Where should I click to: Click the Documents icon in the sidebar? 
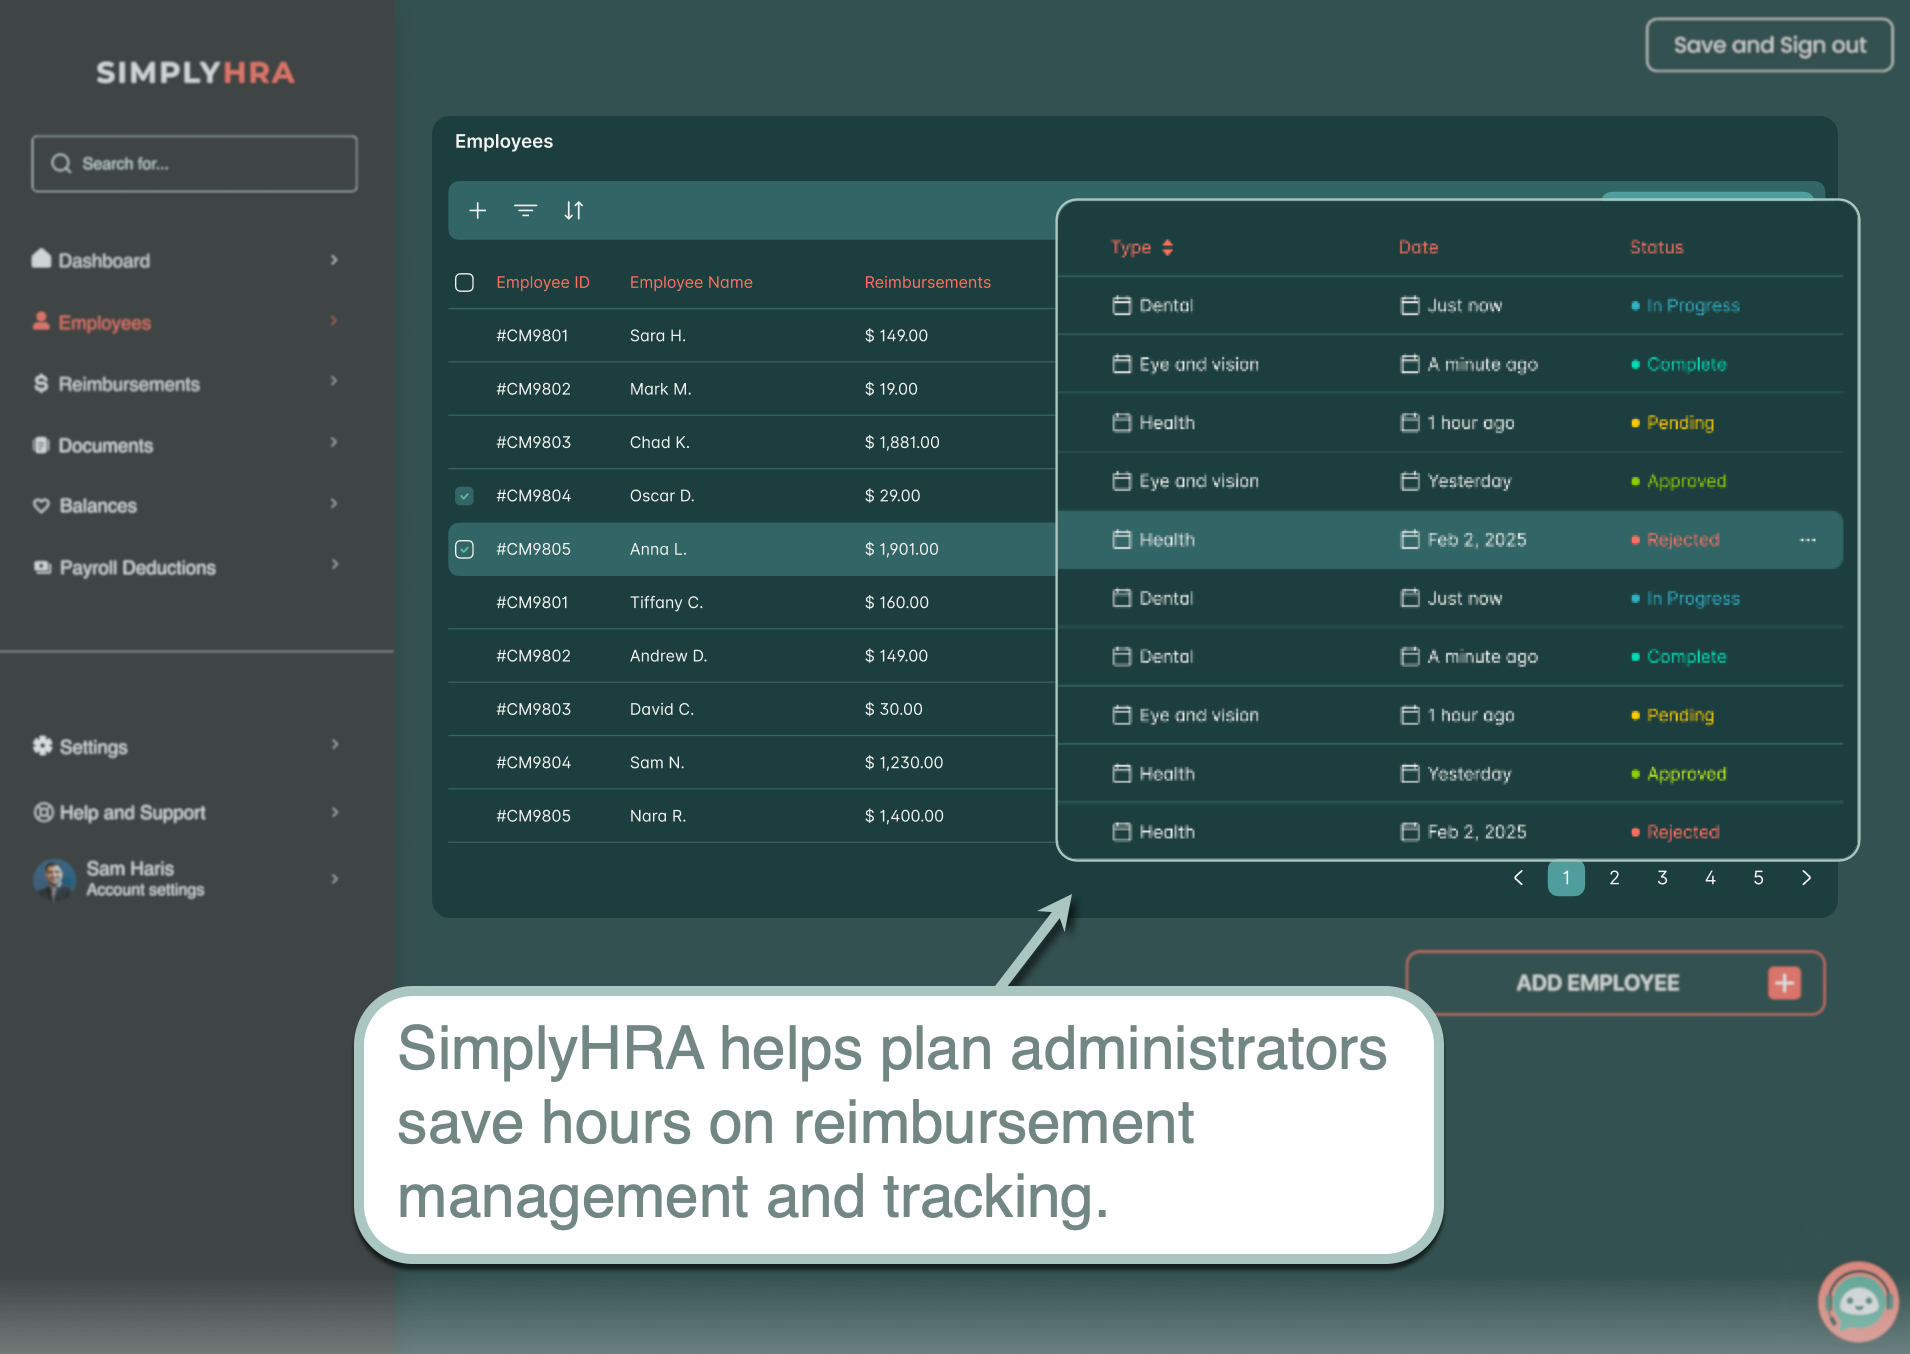coord(41,445)
